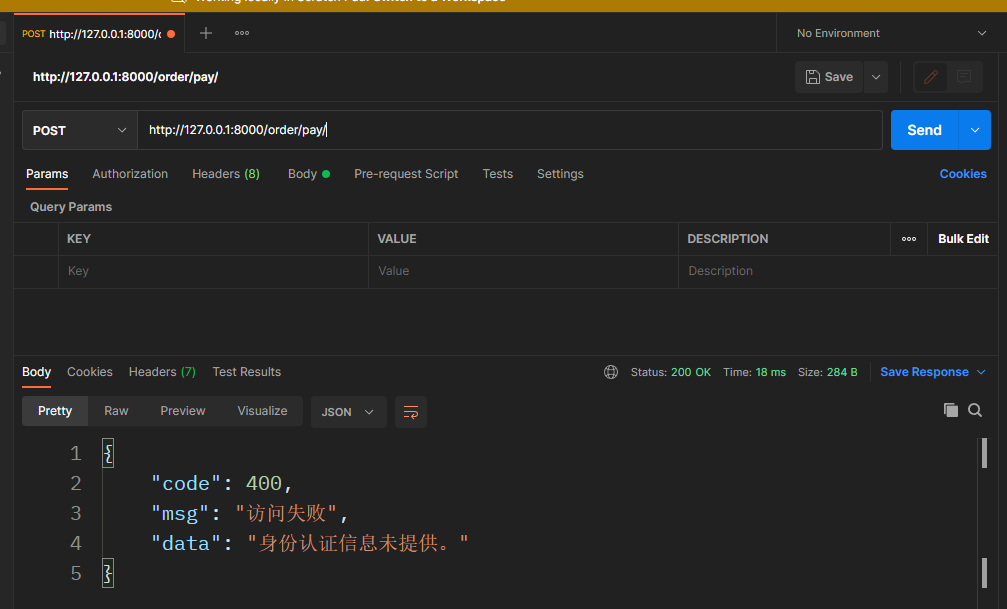Open the Save options arrow

(x=876, y=77)
